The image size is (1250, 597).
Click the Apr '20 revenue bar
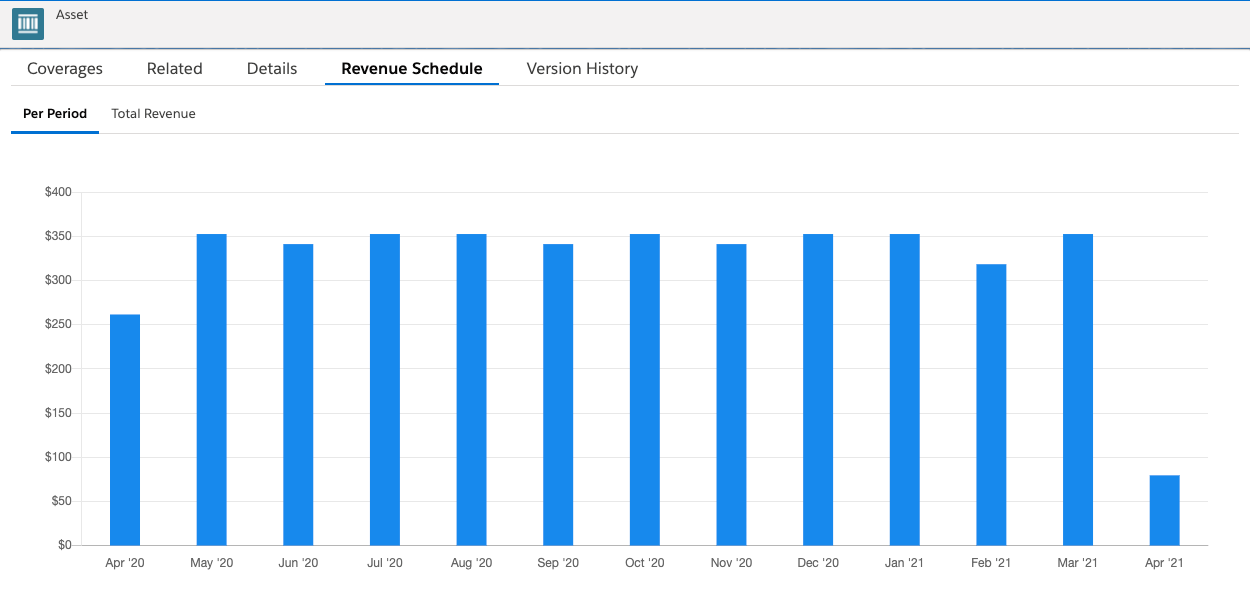coord(125,430)
